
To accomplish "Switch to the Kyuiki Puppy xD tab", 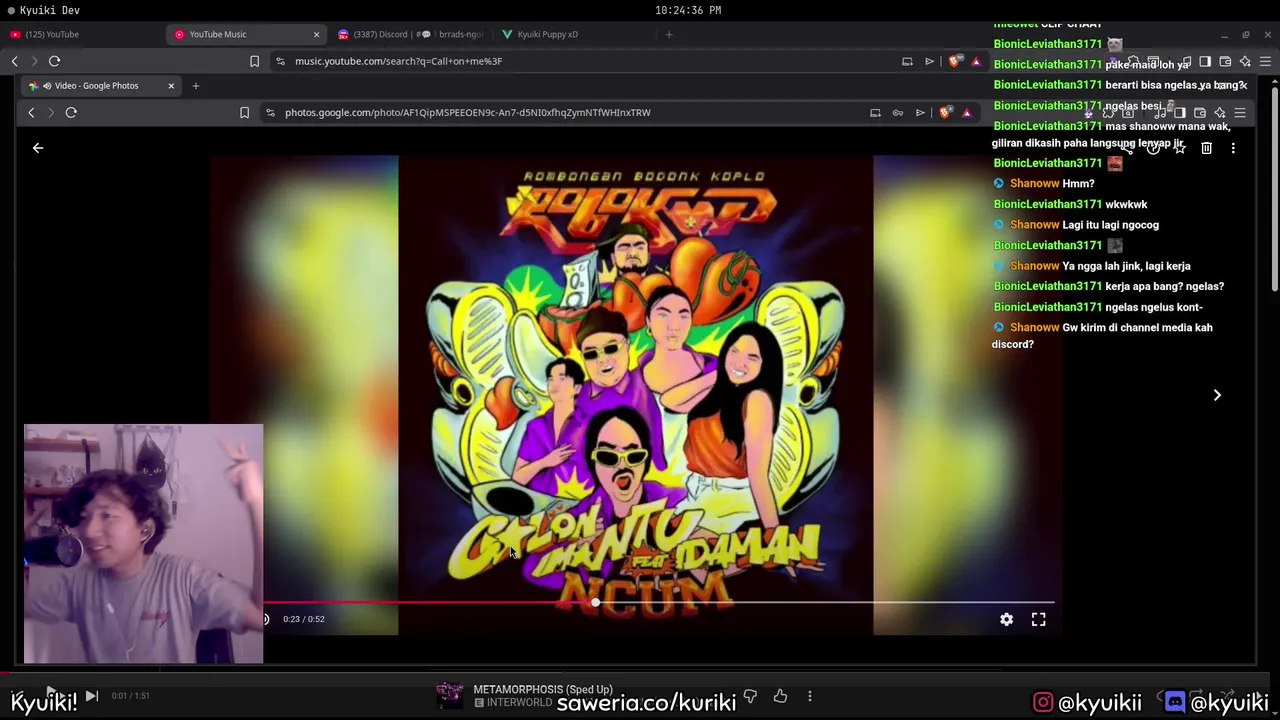I will point(576,34).
